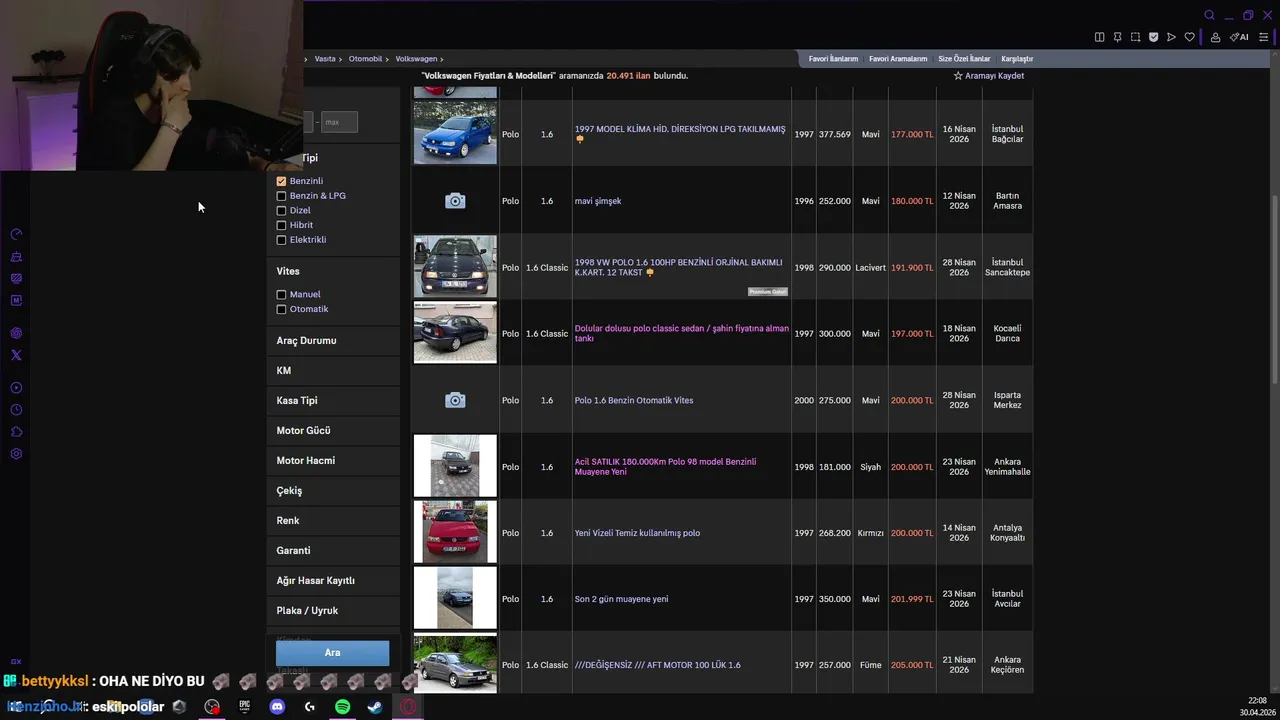The width and height of the screenshot is (1280, 720).
Task: Expand the Araç Durumu filter
Action: pos(333,341)
